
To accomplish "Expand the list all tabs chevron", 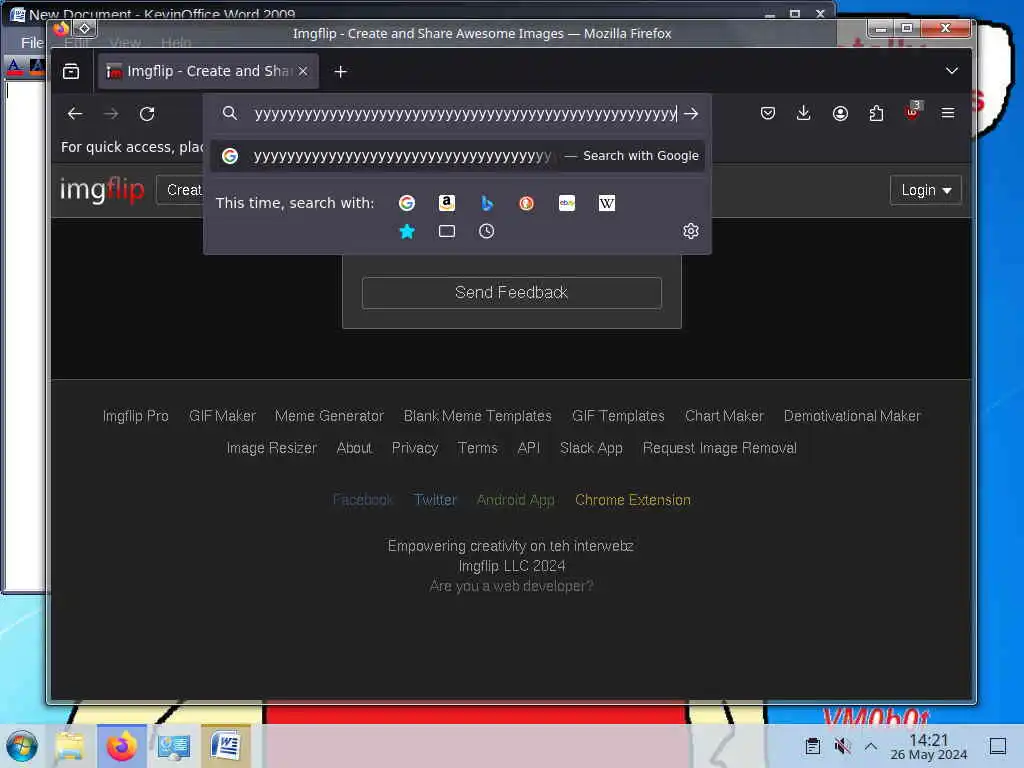I will [952, 71].
